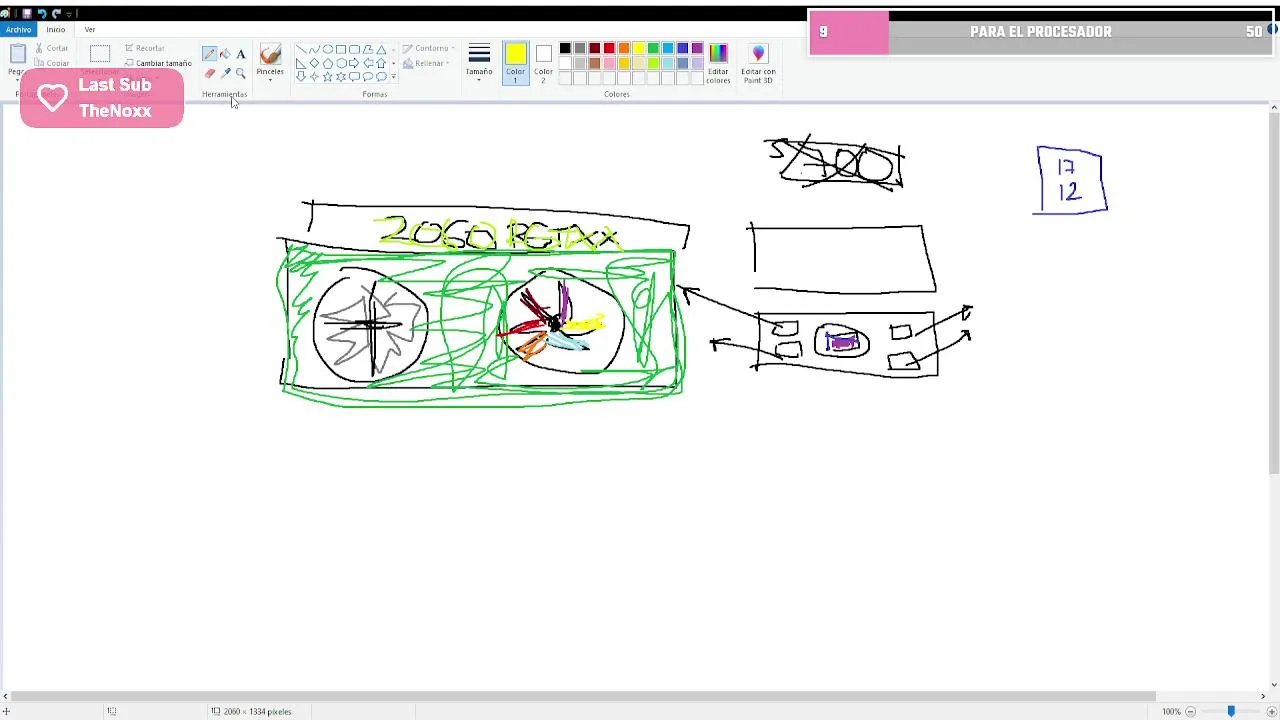The height and width of the screenshot is (720, 1280).
Task: Select the Color picker eyedropper tool
Action: 225,73
